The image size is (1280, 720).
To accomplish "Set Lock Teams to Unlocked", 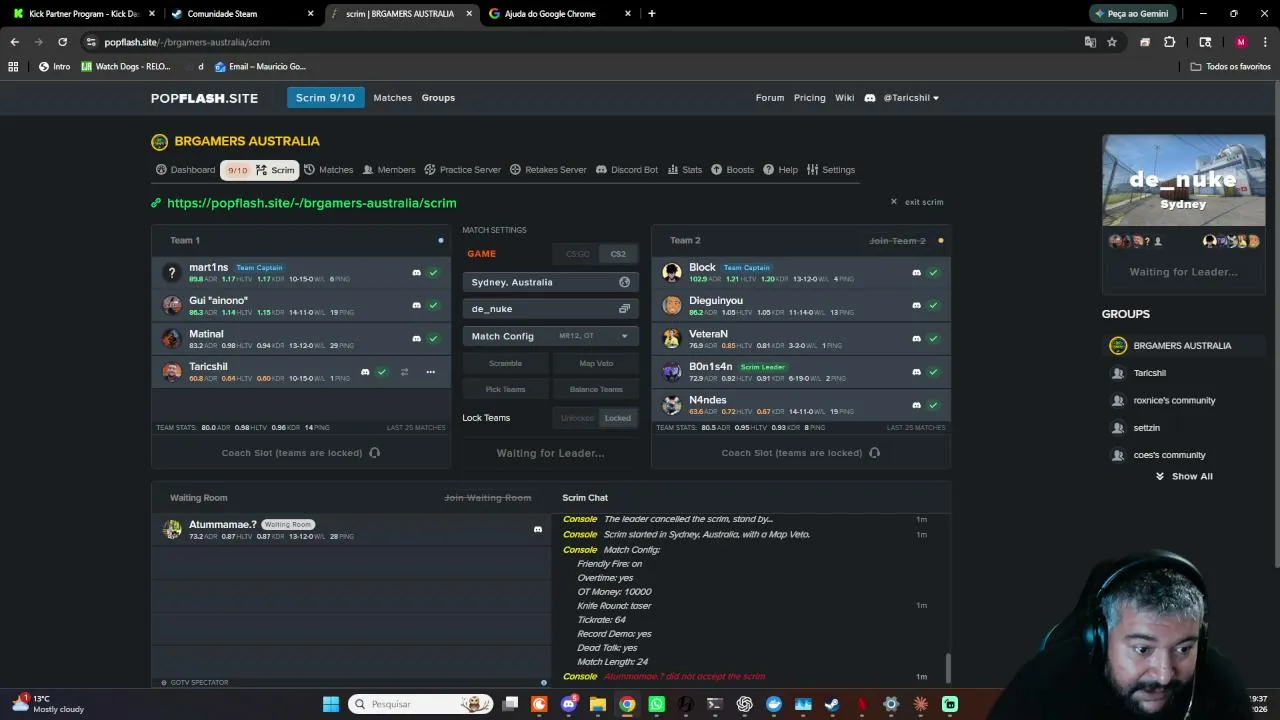I will [x=577, y=418].
